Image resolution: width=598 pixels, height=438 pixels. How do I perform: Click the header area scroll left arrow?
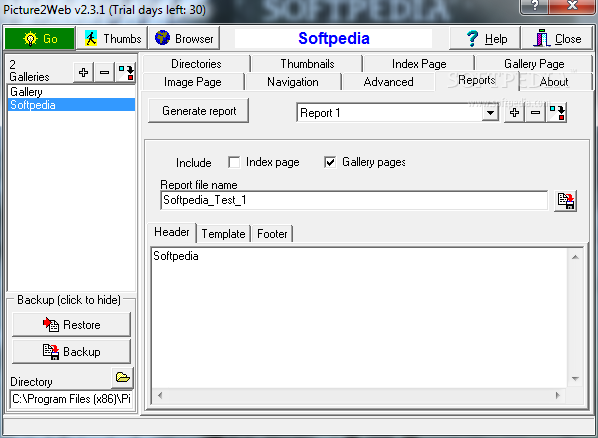point(160,396)
